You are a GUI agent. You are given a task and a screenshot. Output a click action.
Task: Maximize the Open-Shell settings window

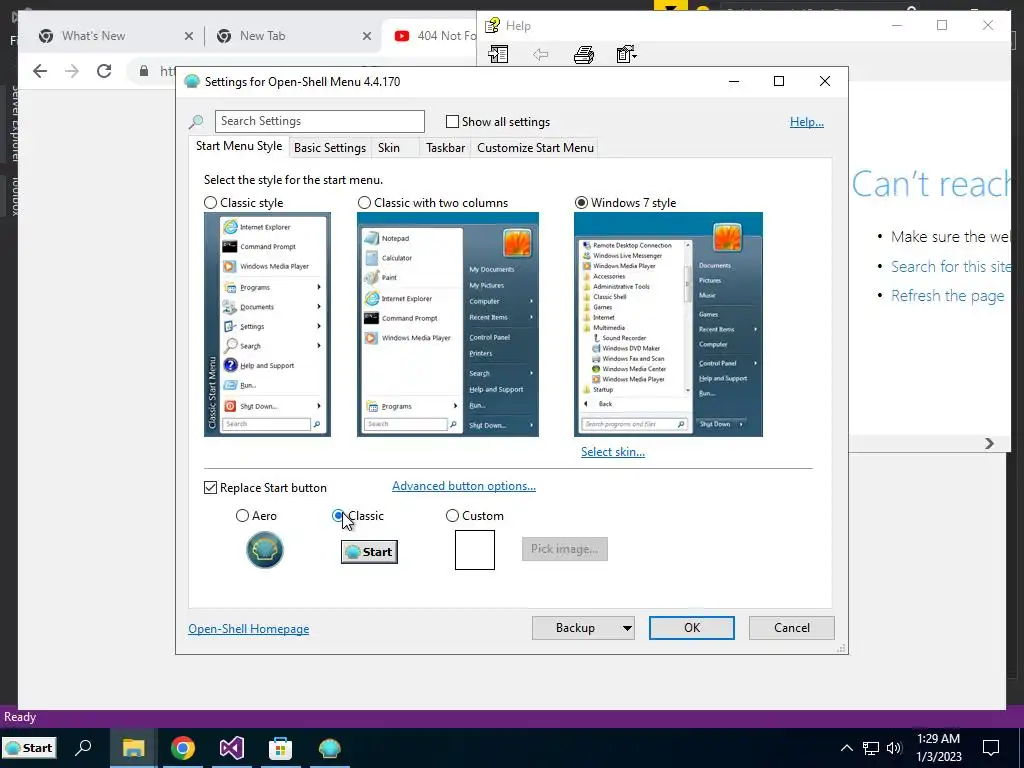click(x=778, y=82)
